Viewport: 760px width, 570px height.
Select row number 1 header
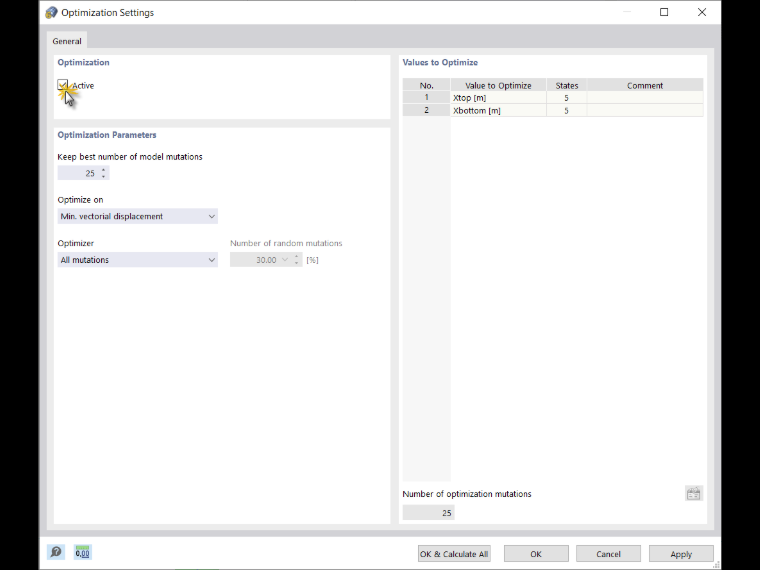pos(427,97)
